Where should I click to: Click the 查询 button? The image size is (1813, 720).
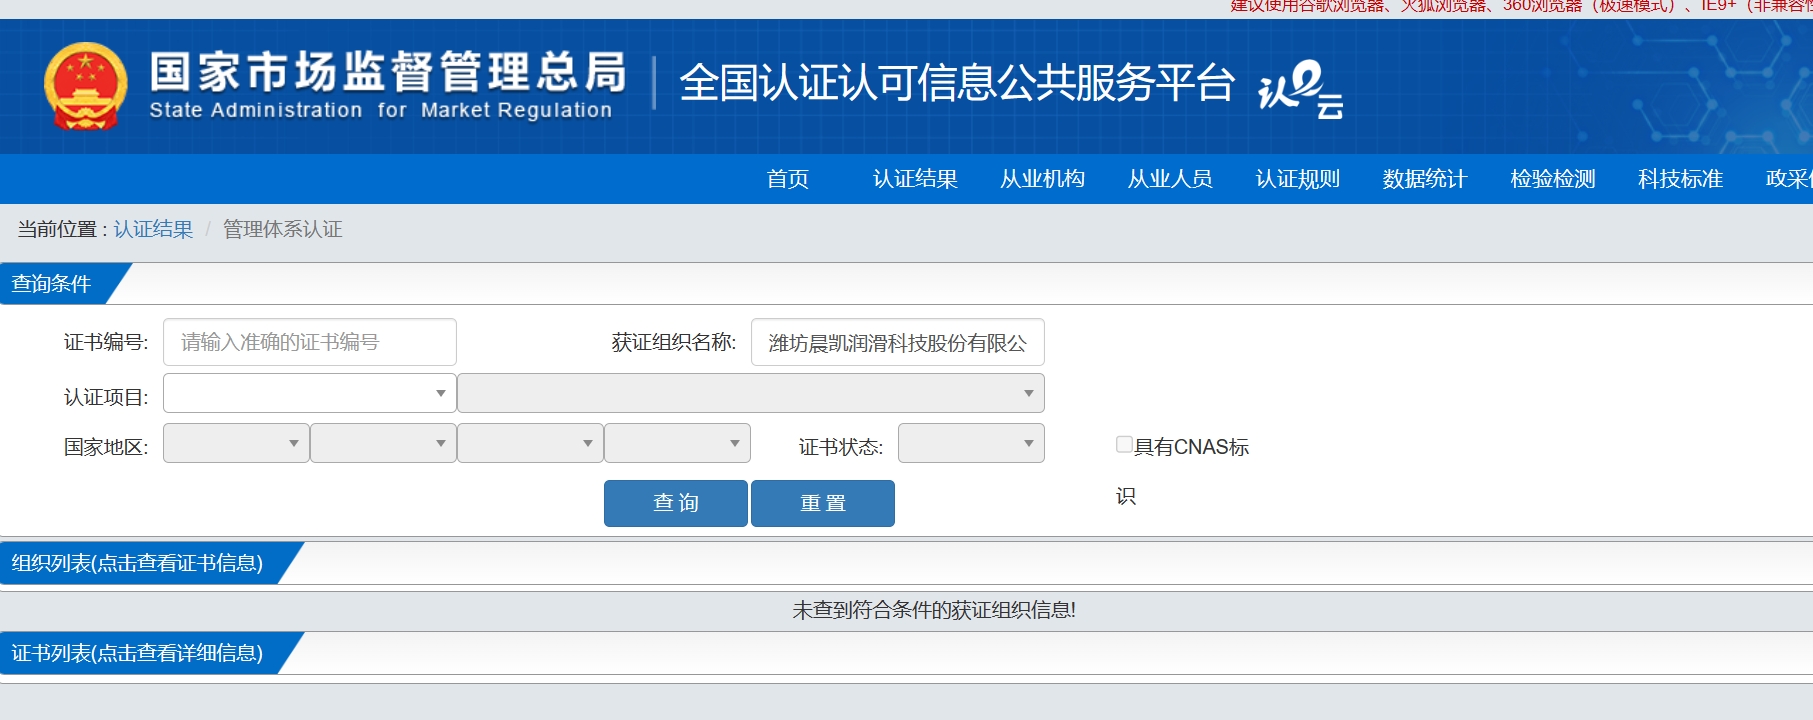(x=676, y=503)
